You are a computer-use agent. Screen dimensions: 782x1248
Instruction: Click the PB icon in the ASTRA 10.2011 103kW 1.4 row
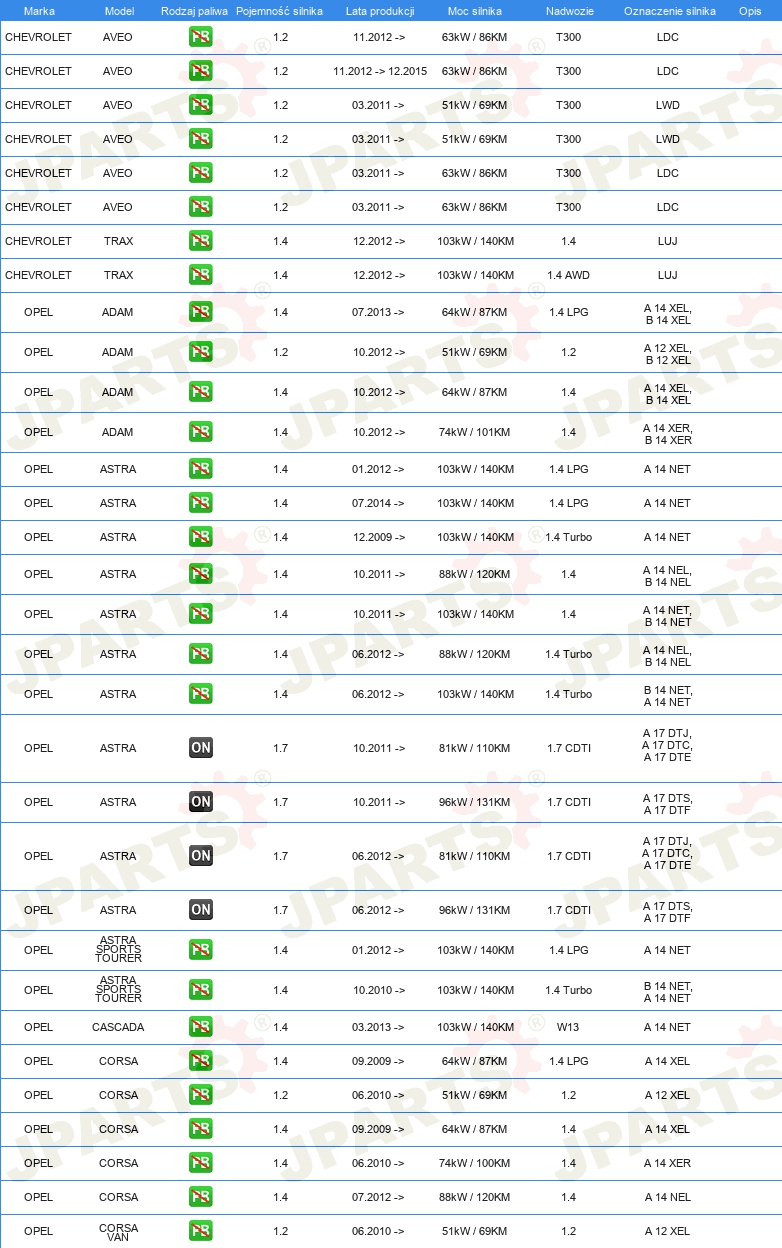(x=201, y=613)
